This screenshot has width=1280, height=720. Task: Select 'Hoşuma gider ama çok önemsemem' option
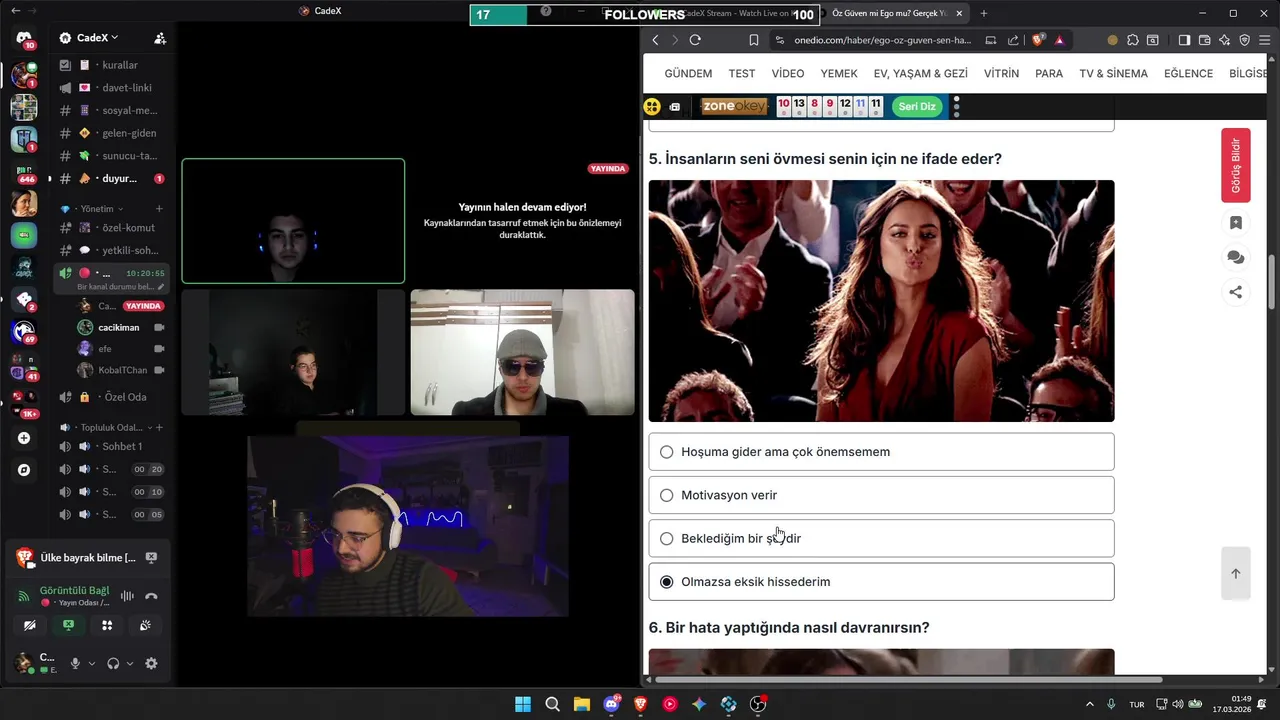click(881, 452)
